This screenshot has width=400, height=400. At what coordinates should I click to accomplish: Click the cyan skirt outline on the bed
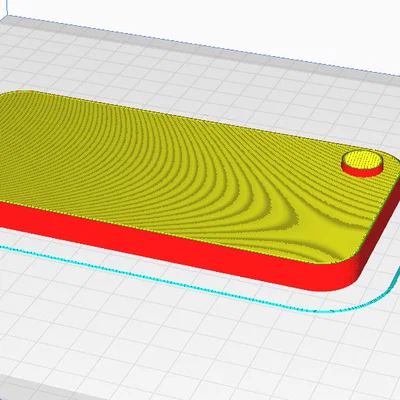pos(200,287)
